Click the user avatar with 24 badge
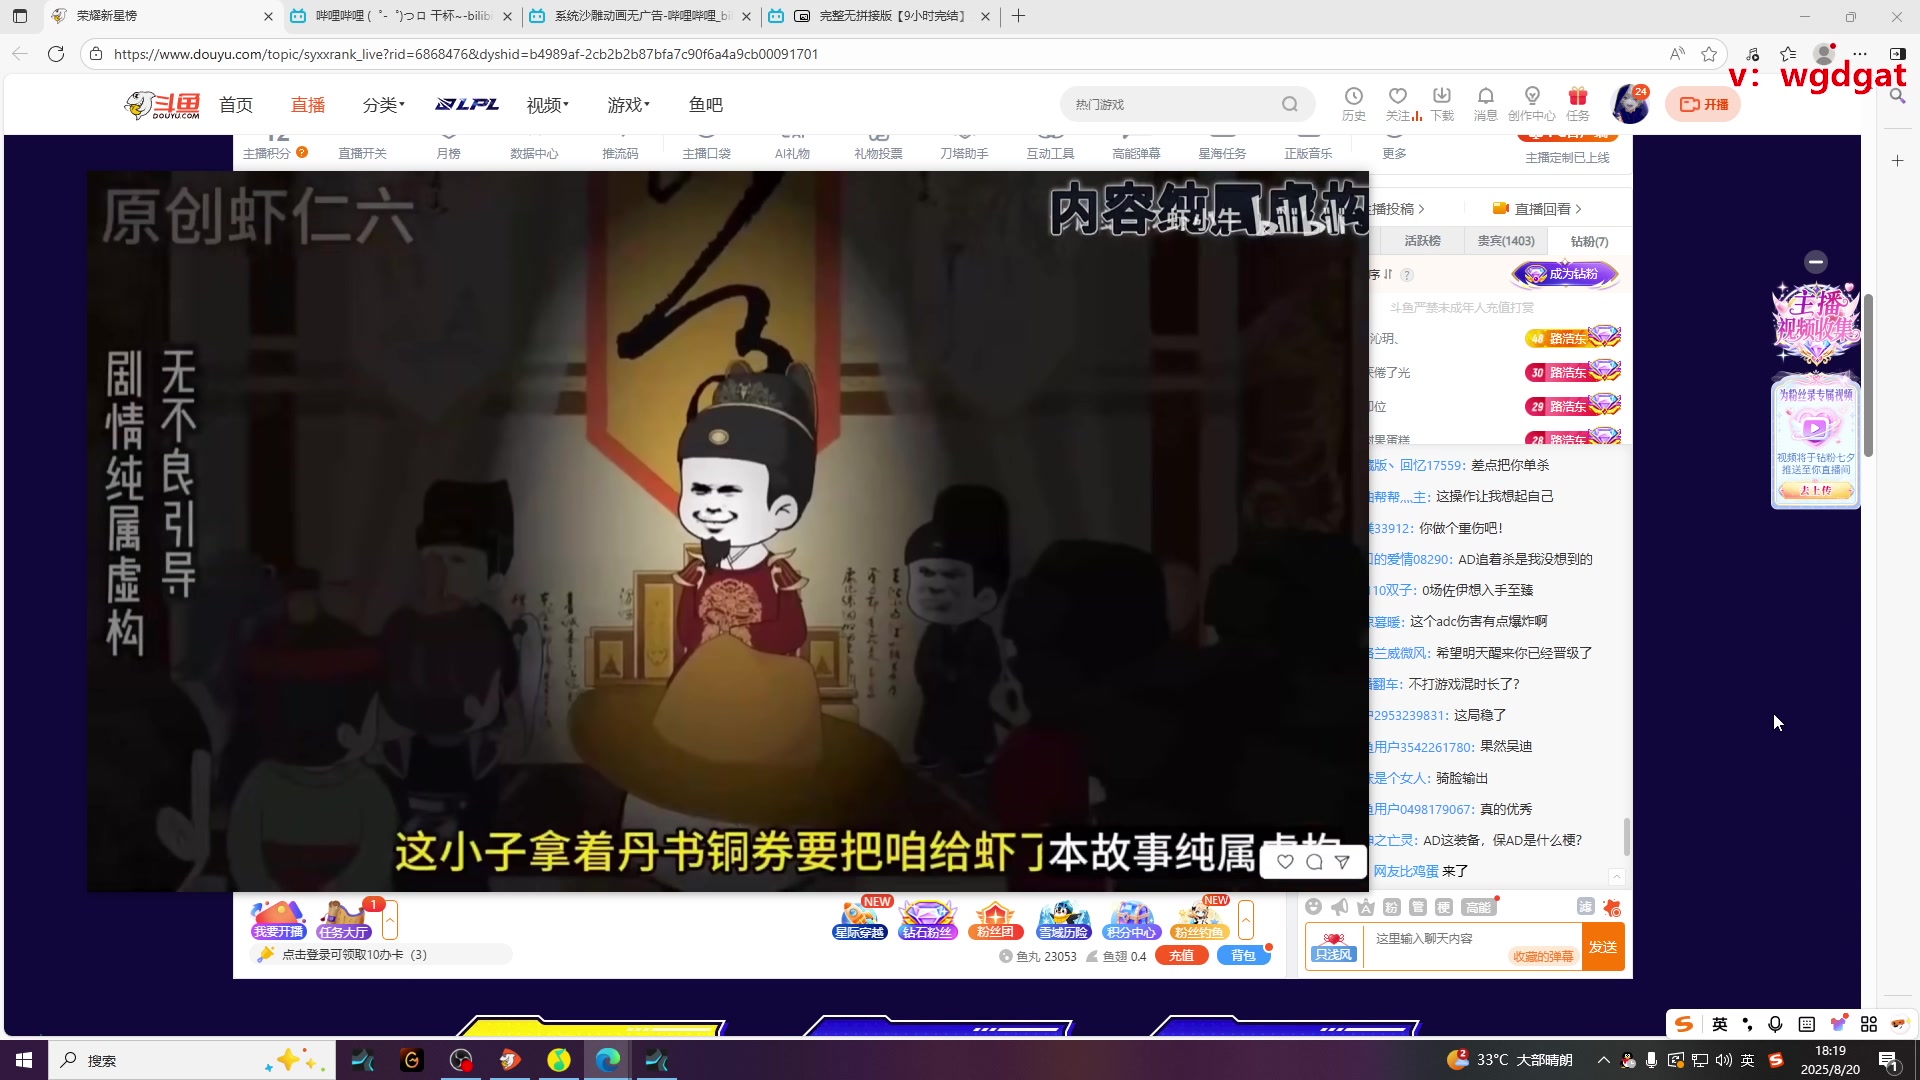 (1630, 104)
